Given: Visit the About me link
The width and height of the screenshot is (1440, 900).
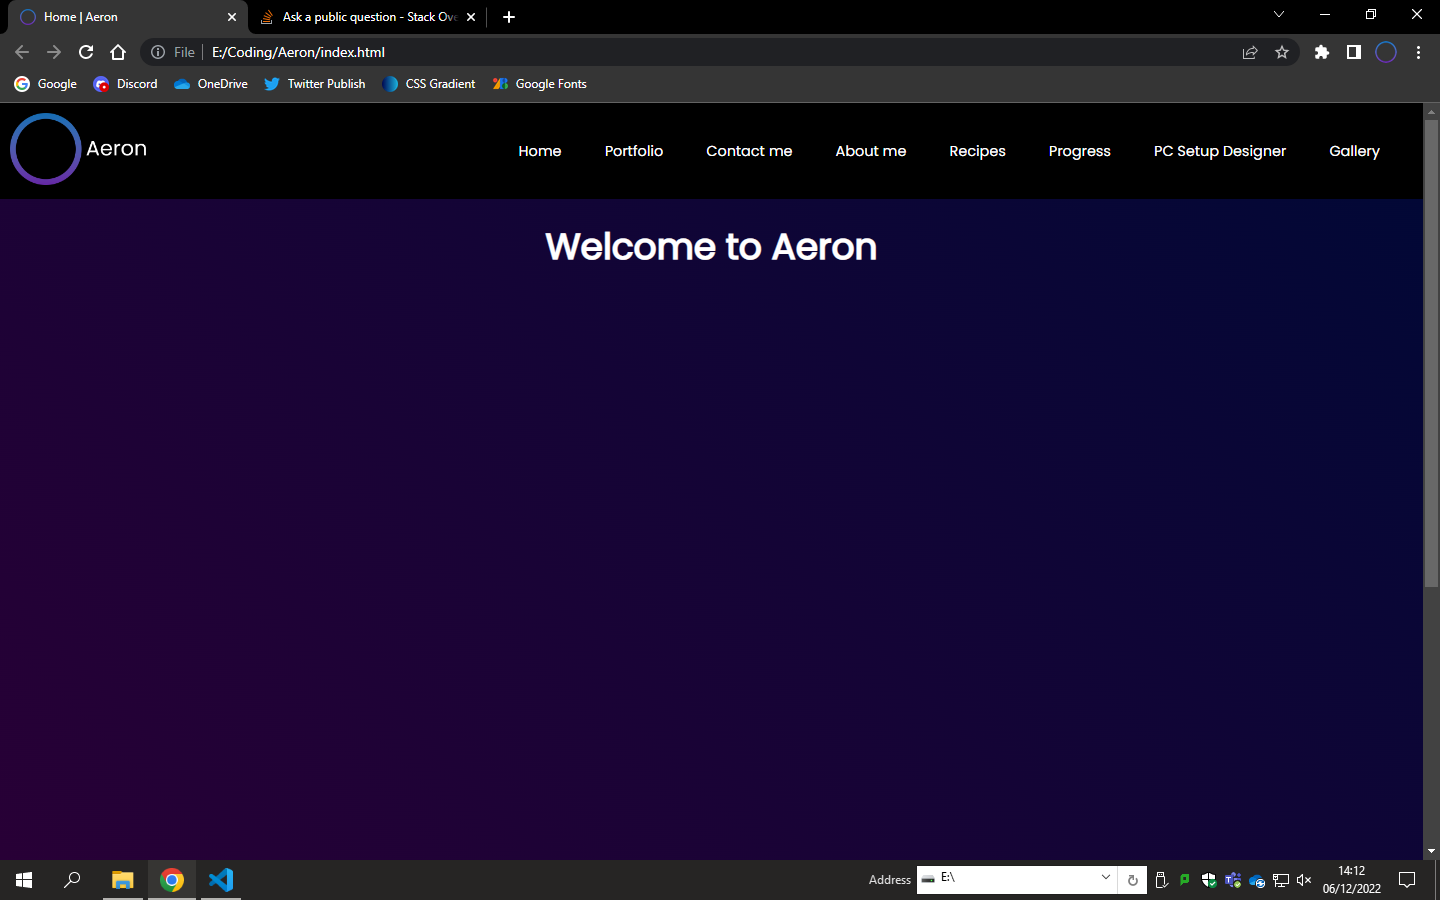Looking at the screenshot, I should (871, 151).
